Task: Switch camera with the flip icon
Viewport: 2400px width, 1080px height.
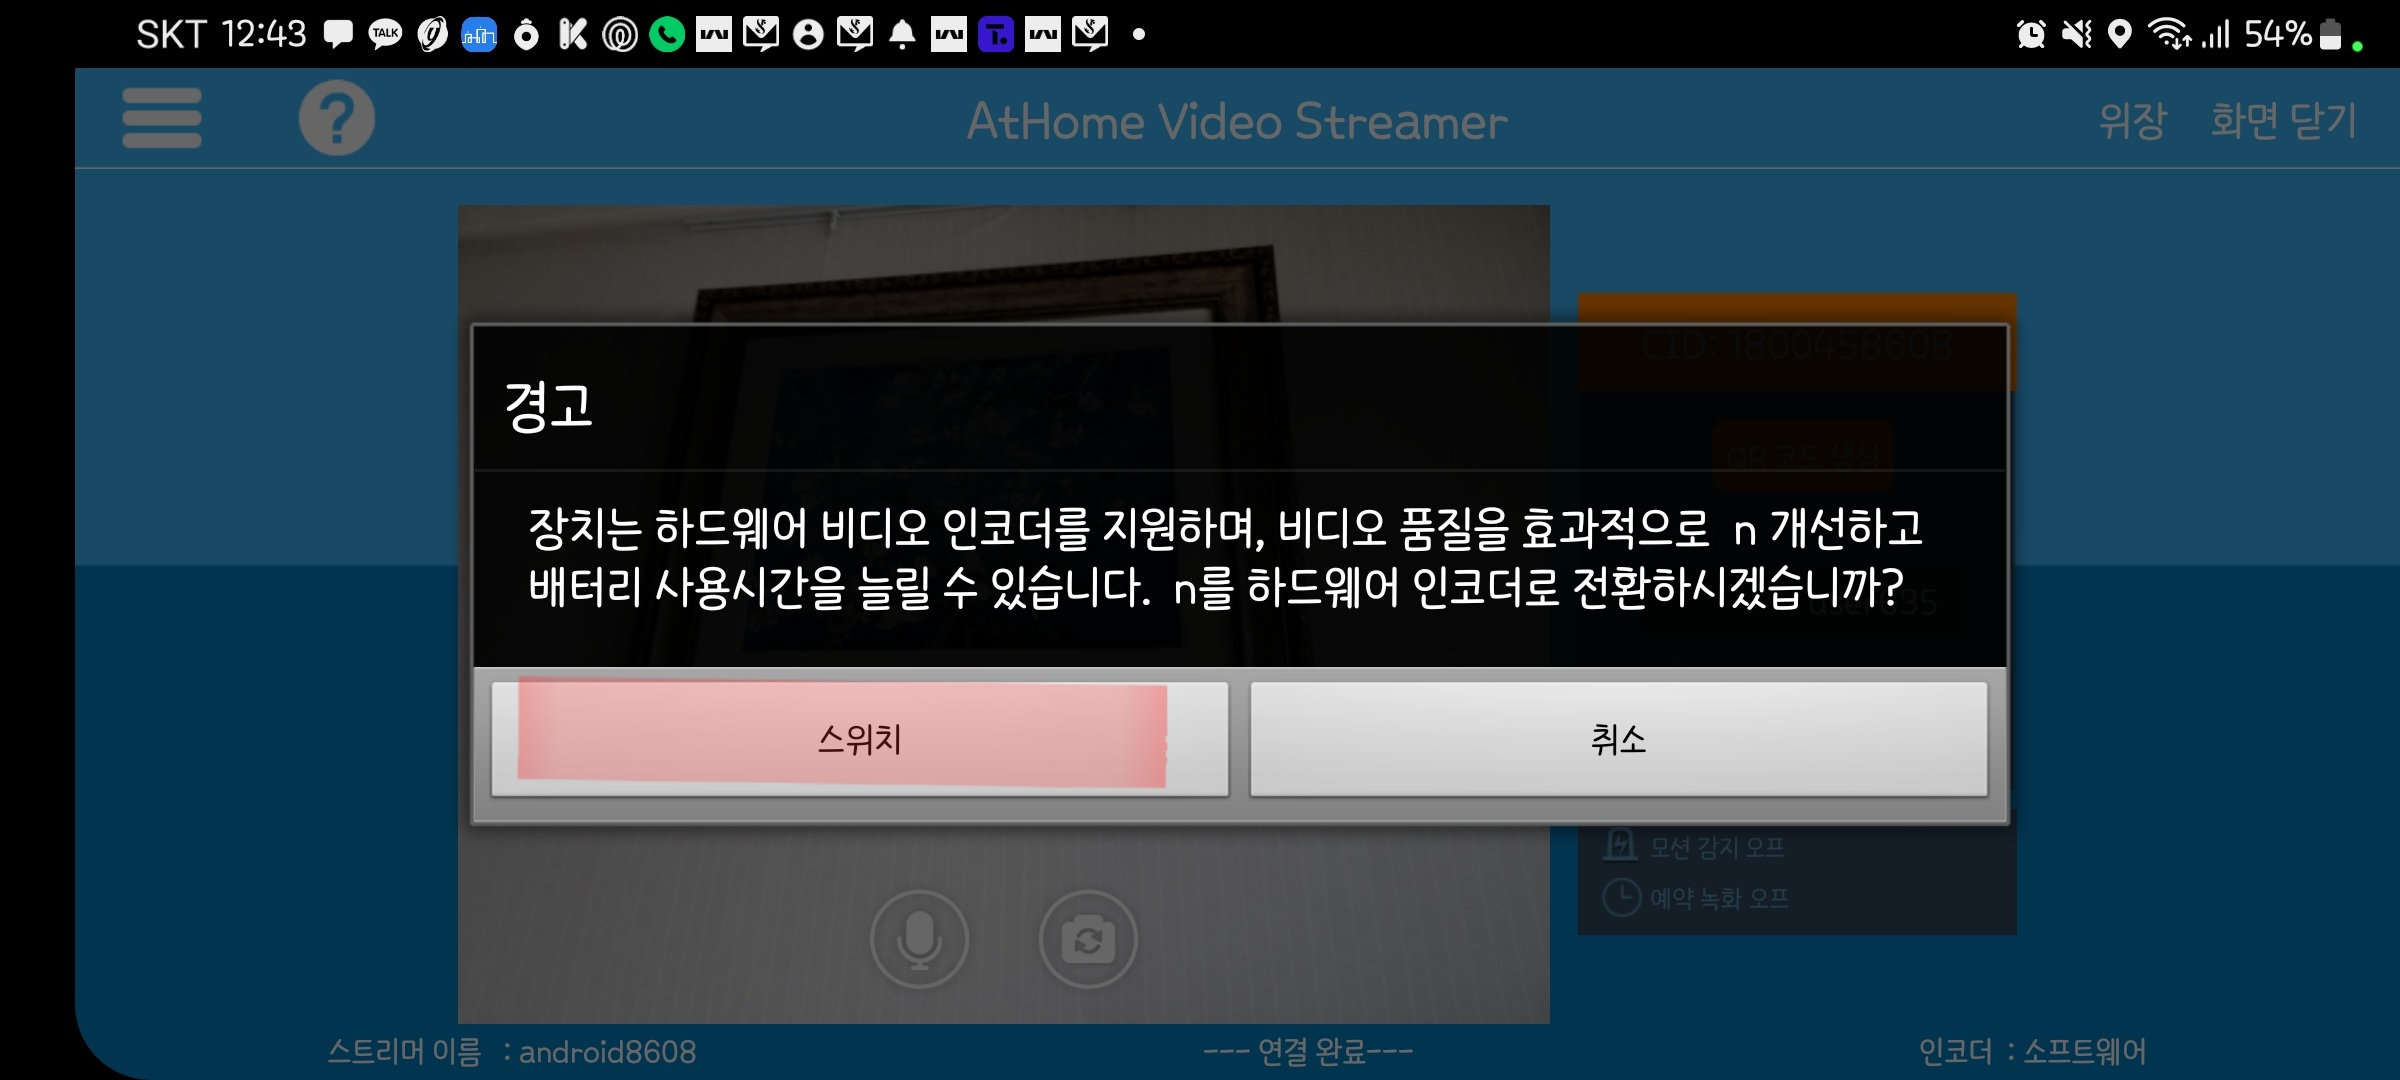Action: tap(1088, 939)
